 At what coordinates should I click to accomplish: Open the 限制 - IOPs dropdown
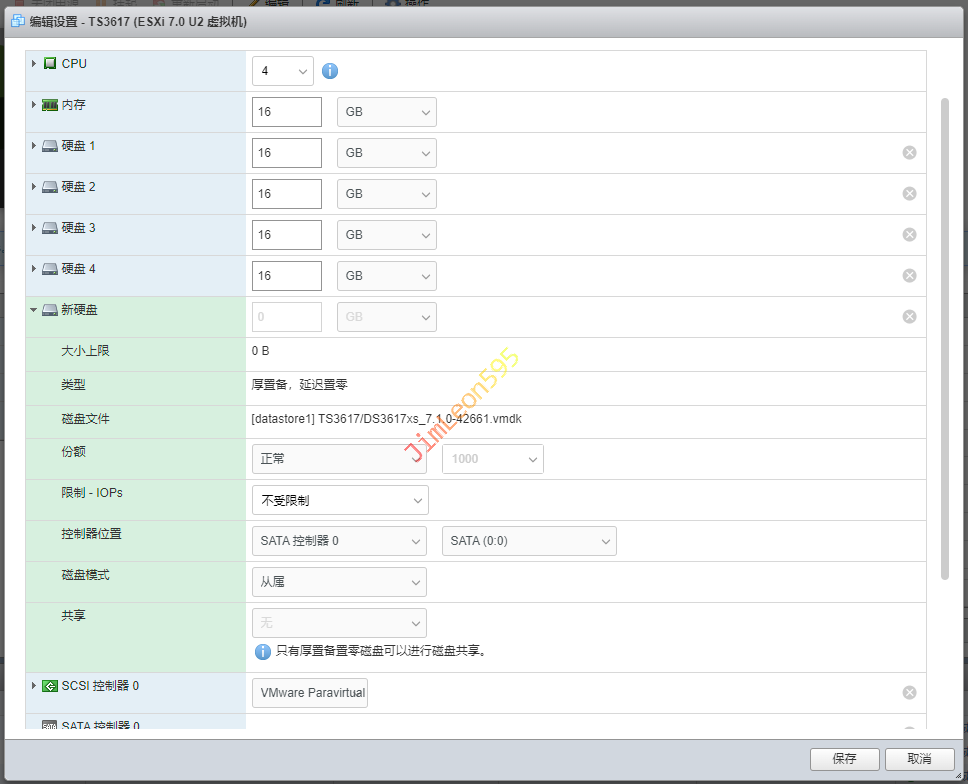[x=340, y=500]
